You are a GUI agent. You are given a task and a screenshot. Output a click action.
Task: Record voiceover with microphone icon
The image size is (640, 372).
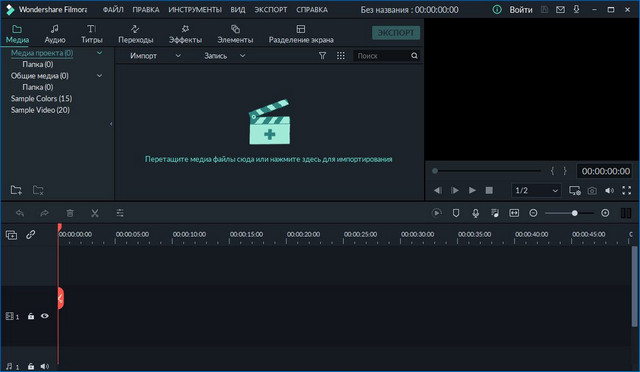476,213
